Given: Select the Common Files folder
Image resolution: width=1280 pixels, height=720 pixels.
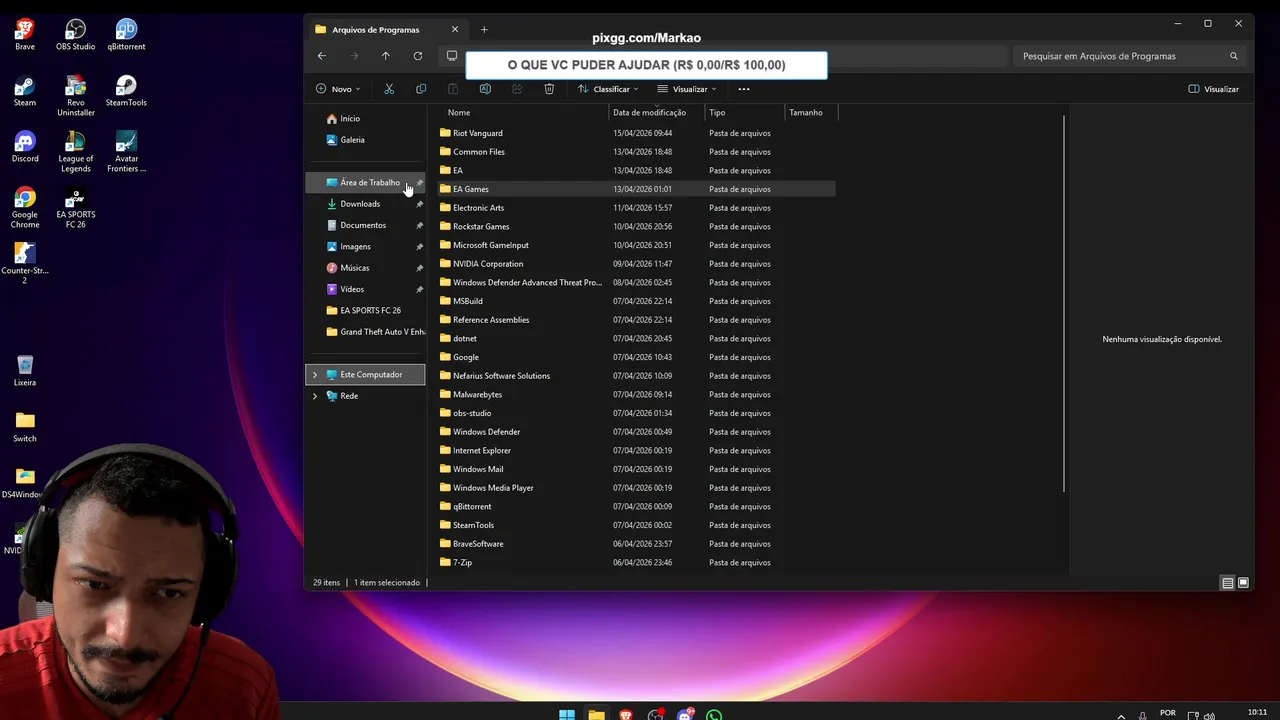Looking at the screenshot, I should 478,152.
